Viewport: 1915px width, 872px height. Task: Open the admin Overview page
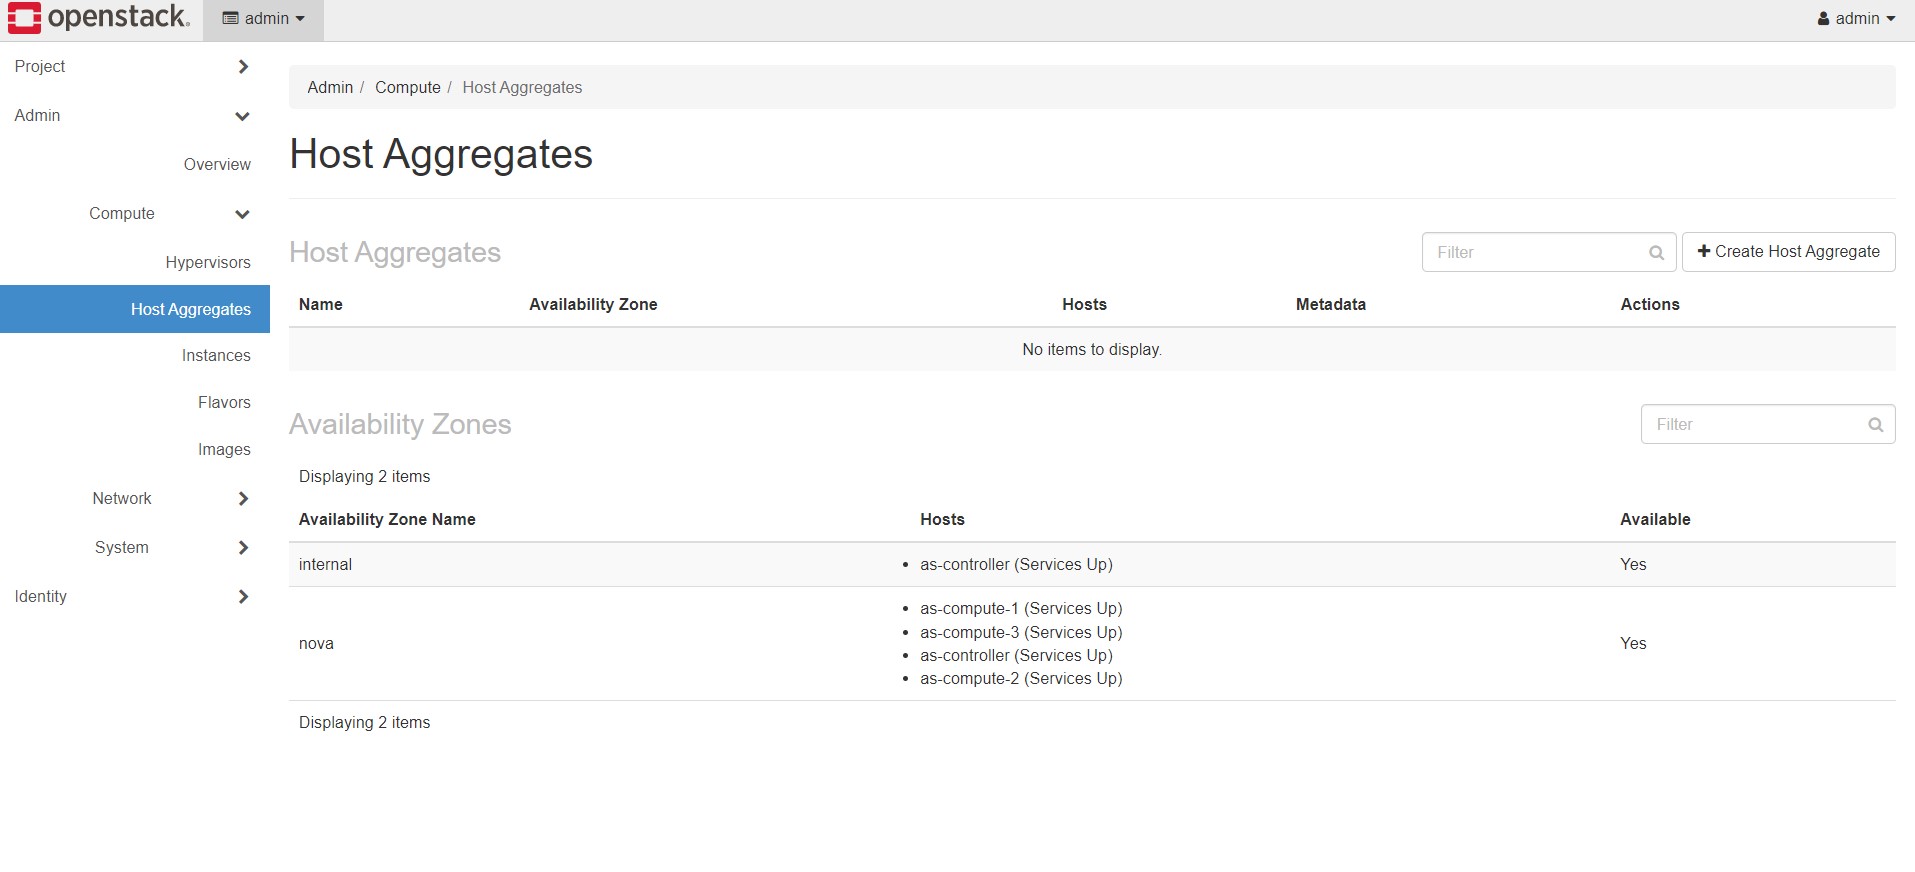coord(217,165)
